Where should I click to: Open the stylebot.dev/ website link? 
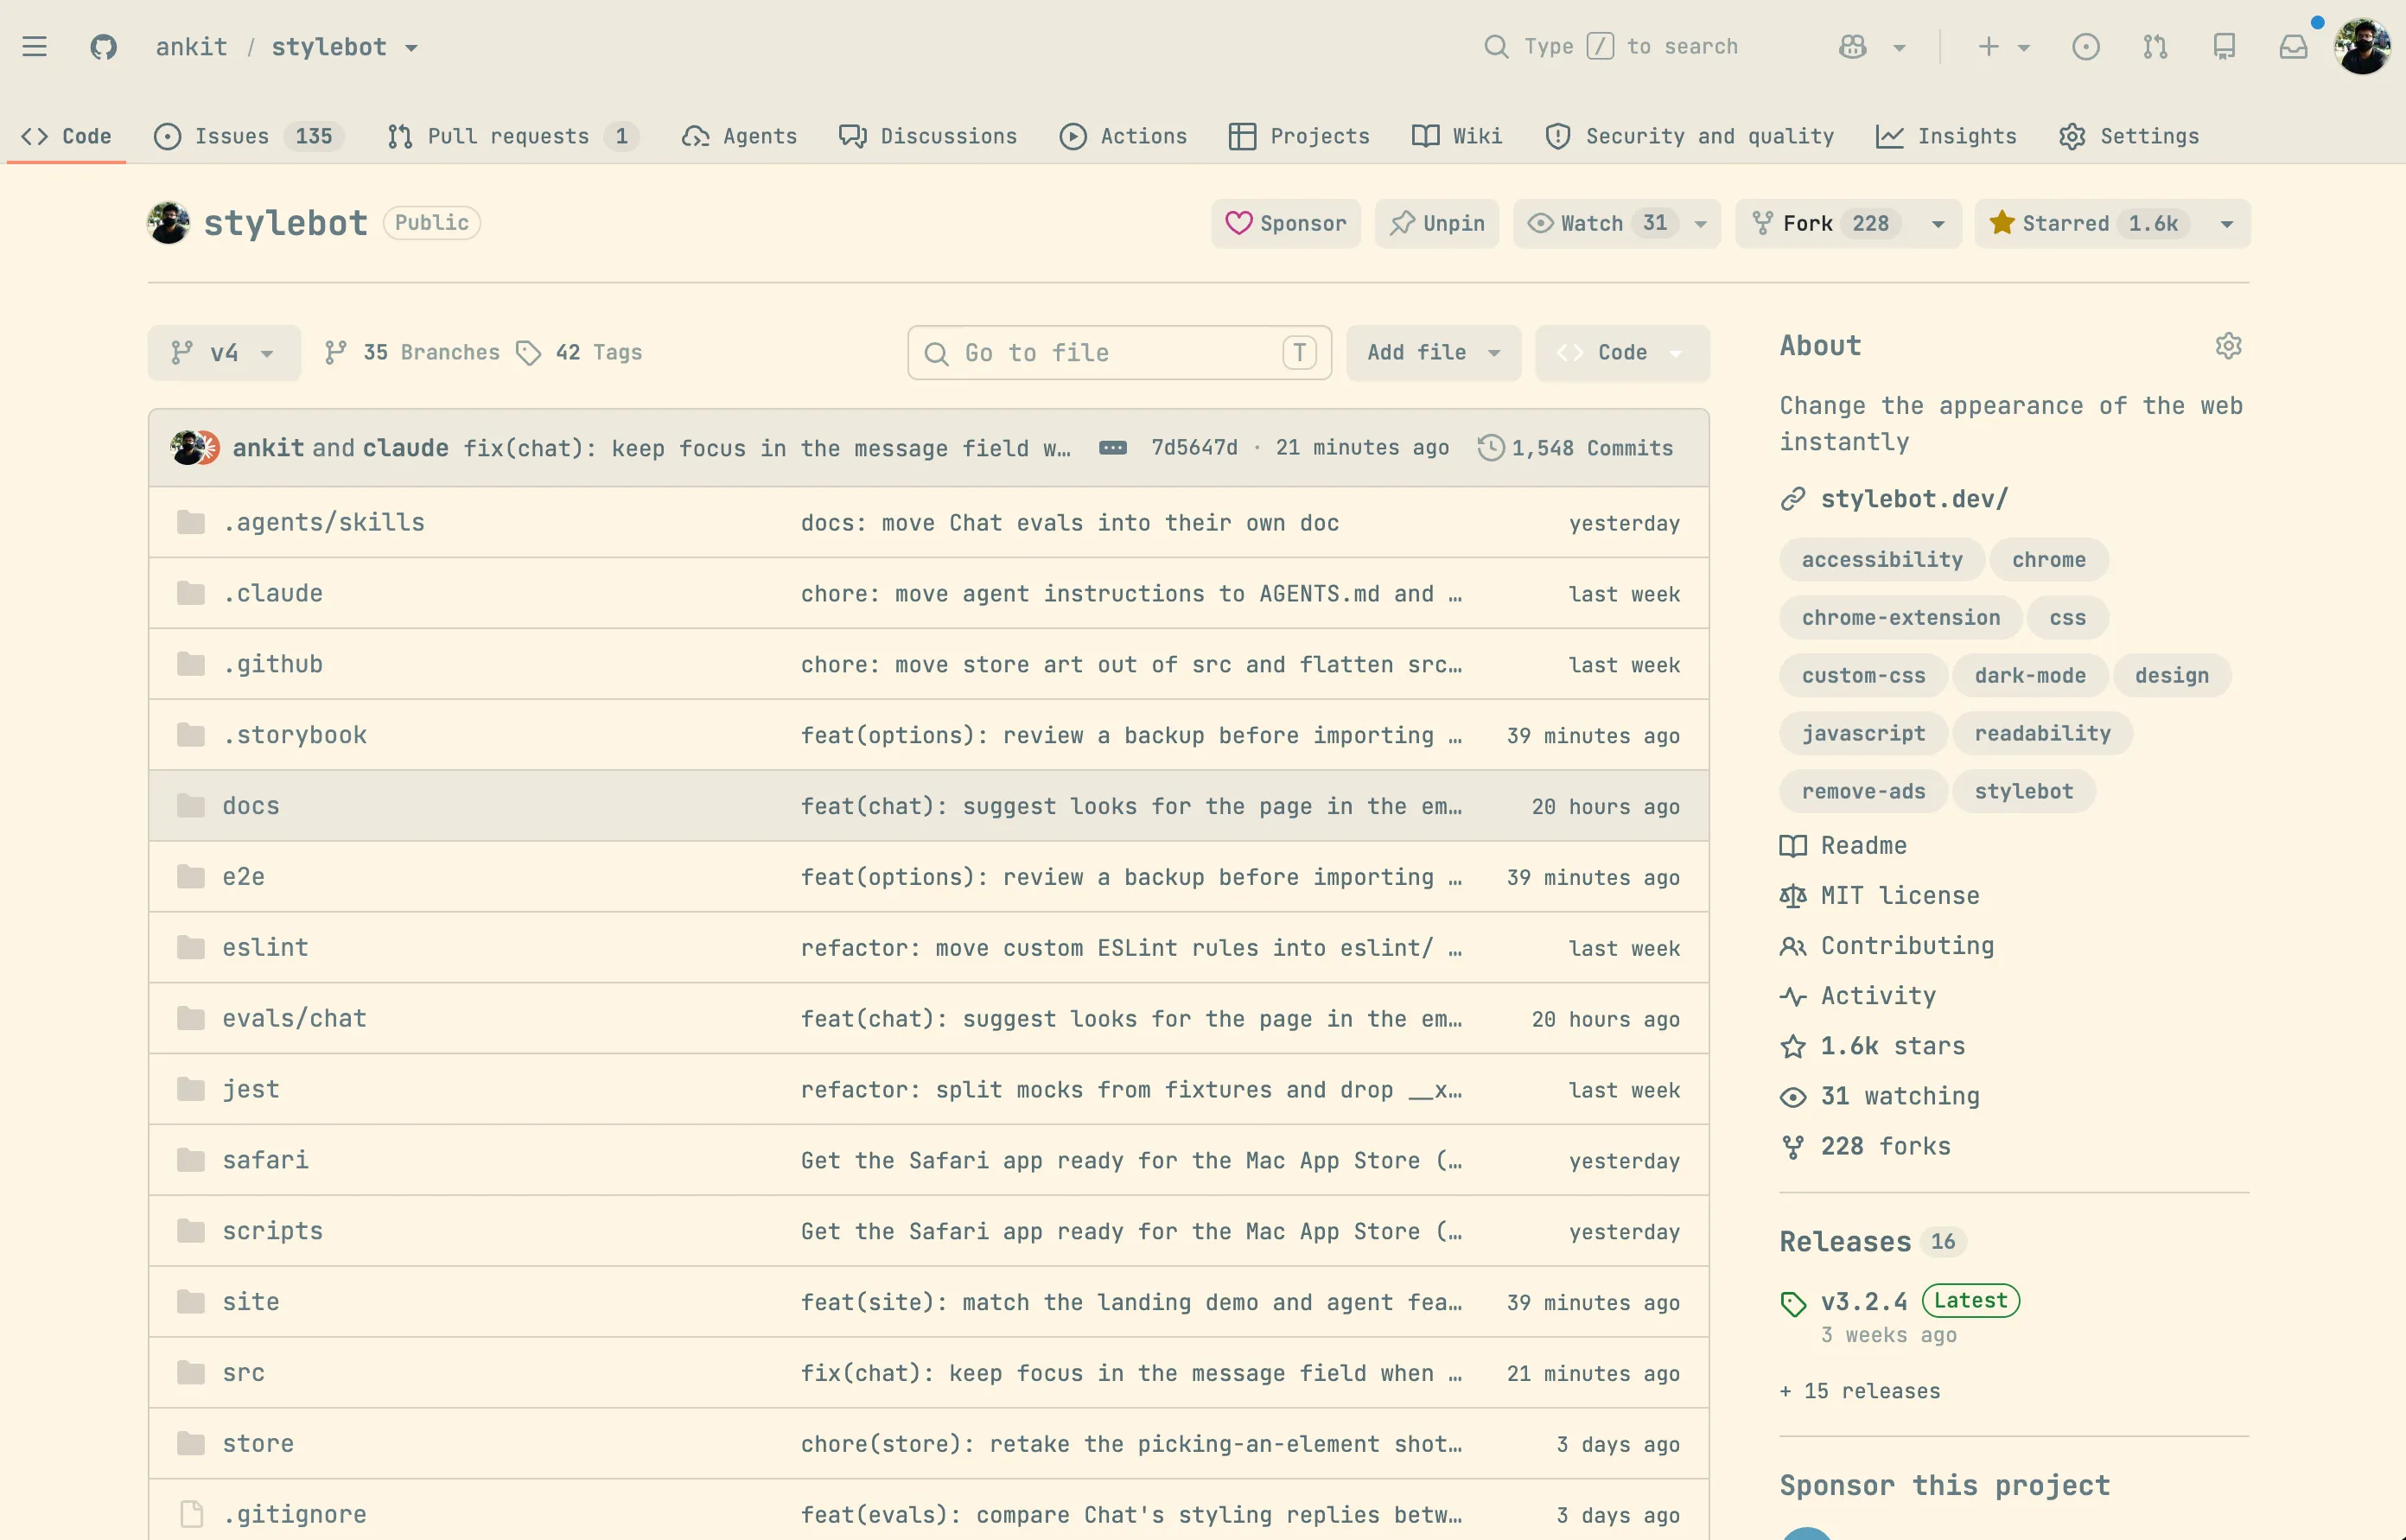coord(1913,499)
